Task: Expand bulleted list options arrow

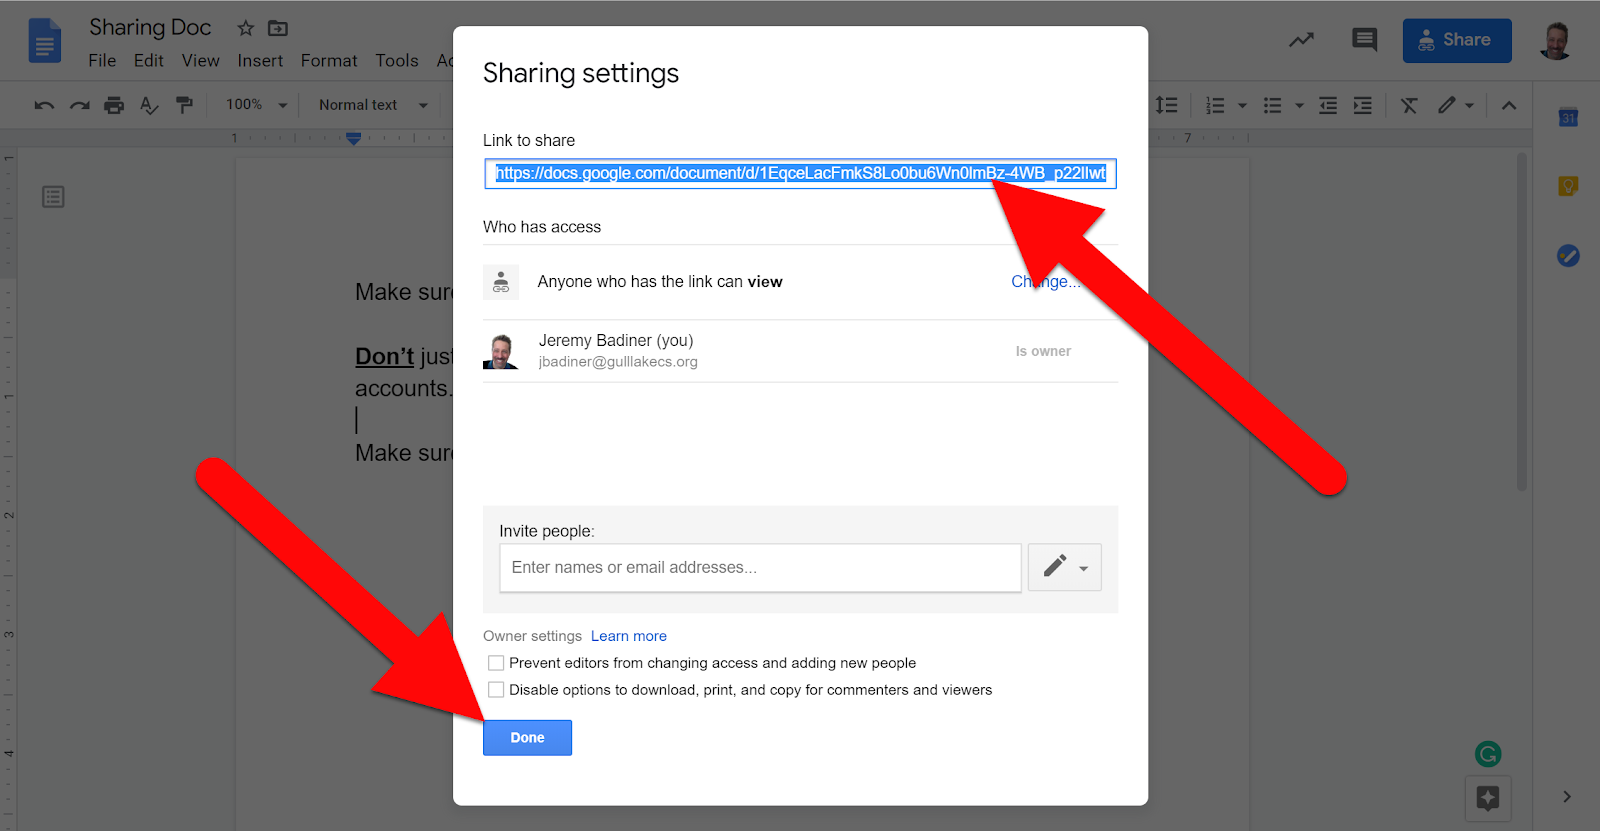Action: [x=1300, y=105]
